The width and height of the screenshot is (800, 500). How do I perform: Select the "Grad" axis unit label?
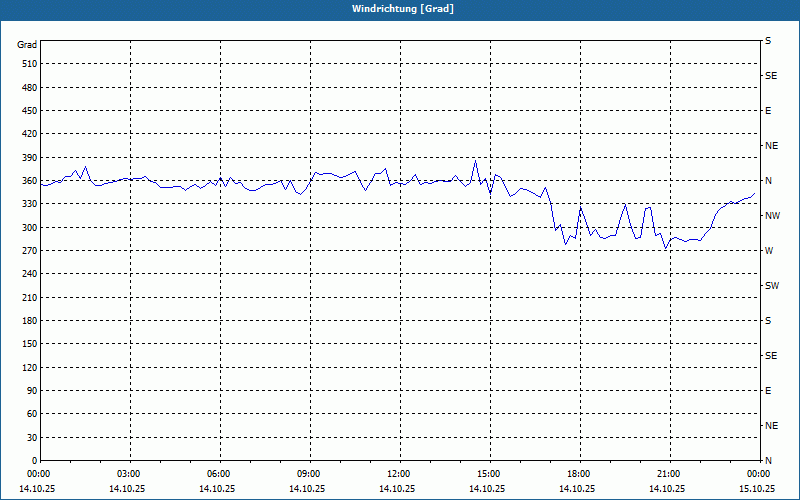tap(27, 45)
